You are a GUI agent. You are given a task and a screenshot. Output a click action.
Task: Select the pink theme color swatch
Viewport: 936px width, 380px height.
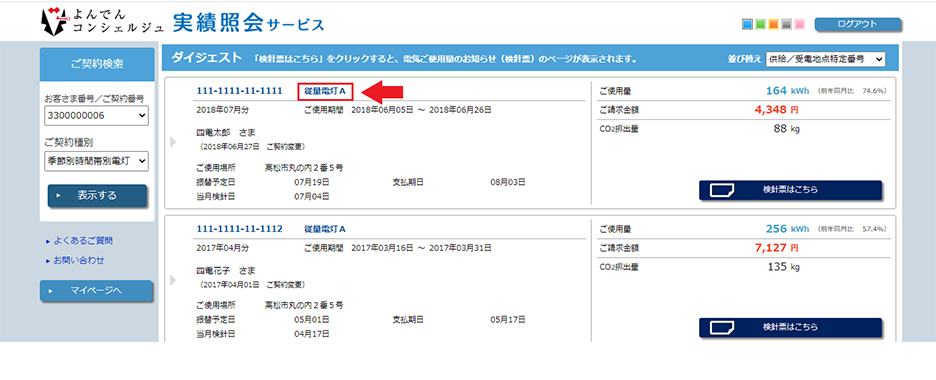click(800, 24)
